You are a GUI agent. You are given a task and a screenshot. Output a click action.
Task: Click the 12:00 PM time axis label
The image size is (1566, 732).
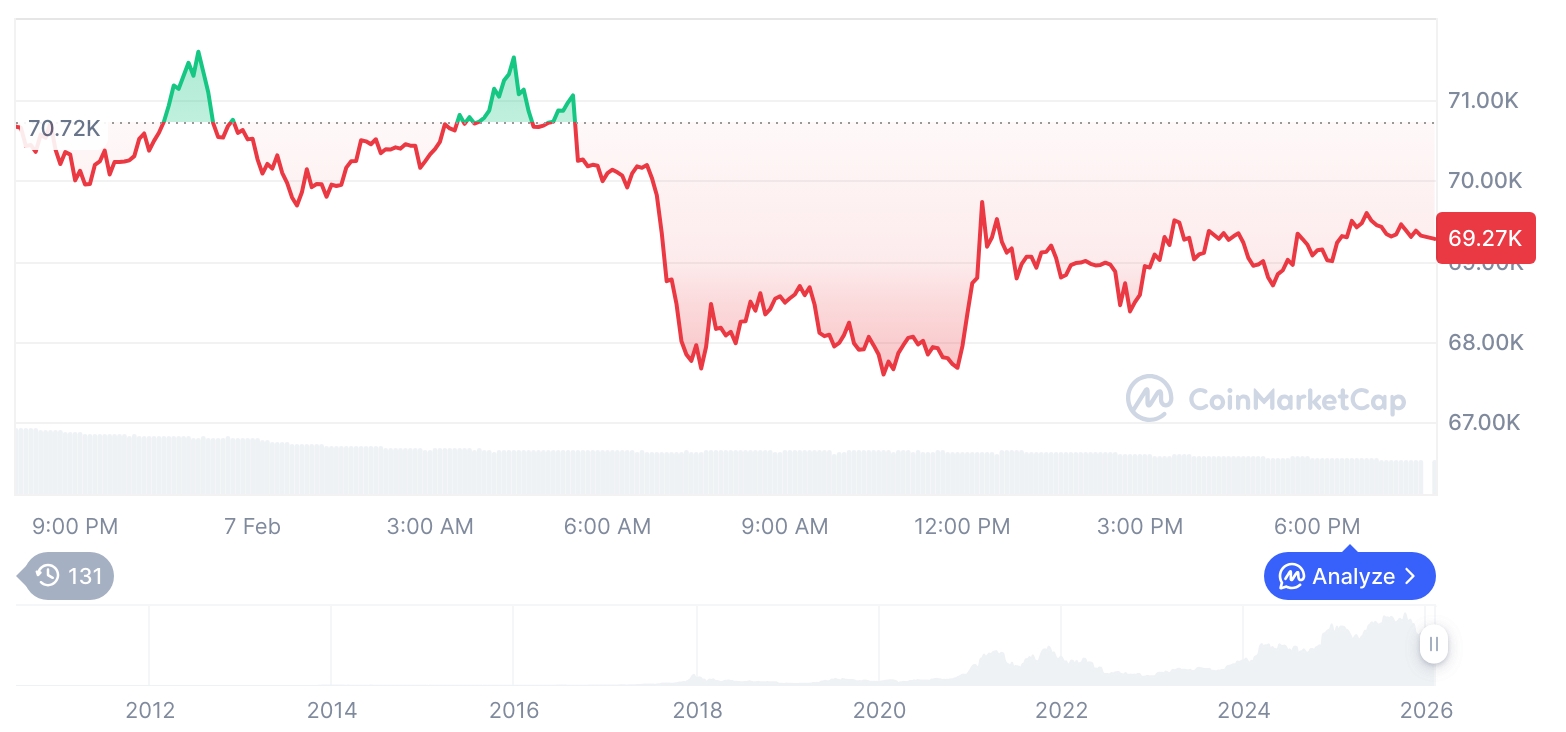tap(962, 526)
